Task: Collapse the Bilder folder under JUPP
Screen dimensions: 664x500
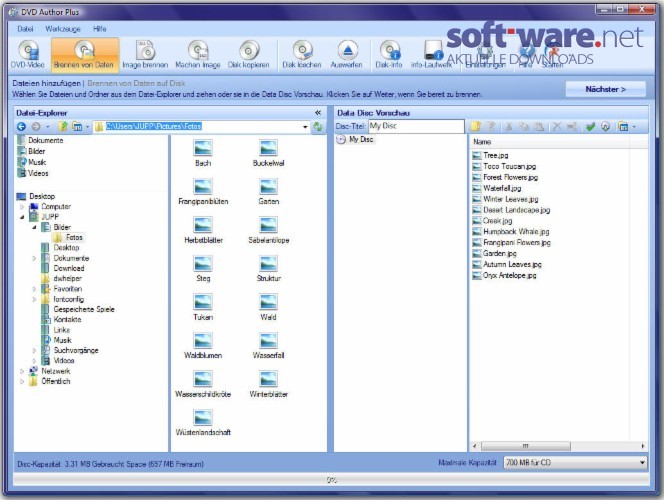Action: pos(34,227)
